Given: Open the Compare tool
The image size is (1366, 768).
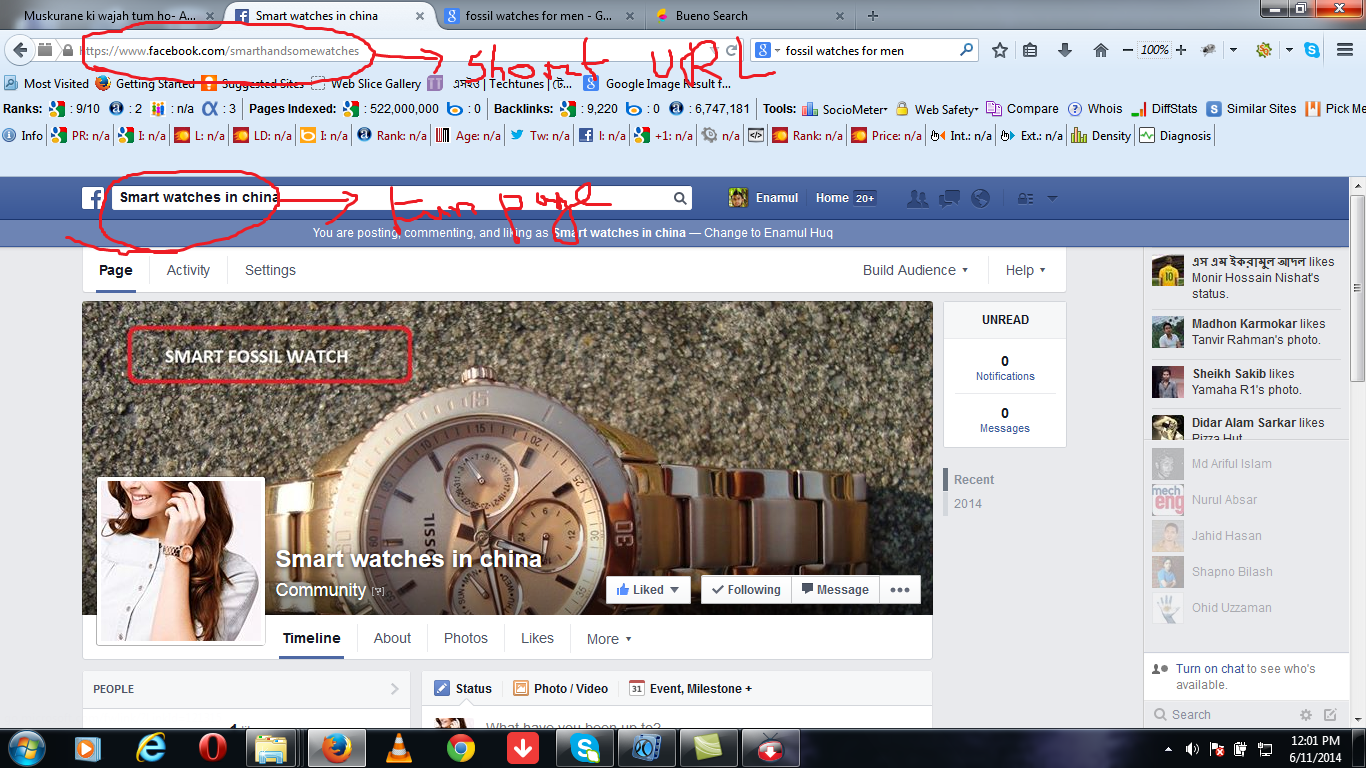Looking at the screenshot, I should (1022, 109).
